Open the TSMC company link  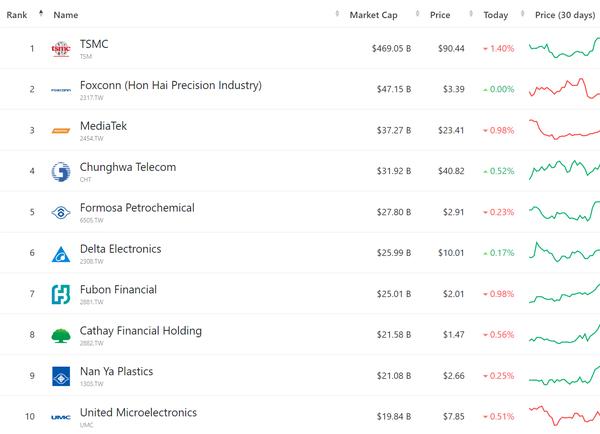point(94,44)
